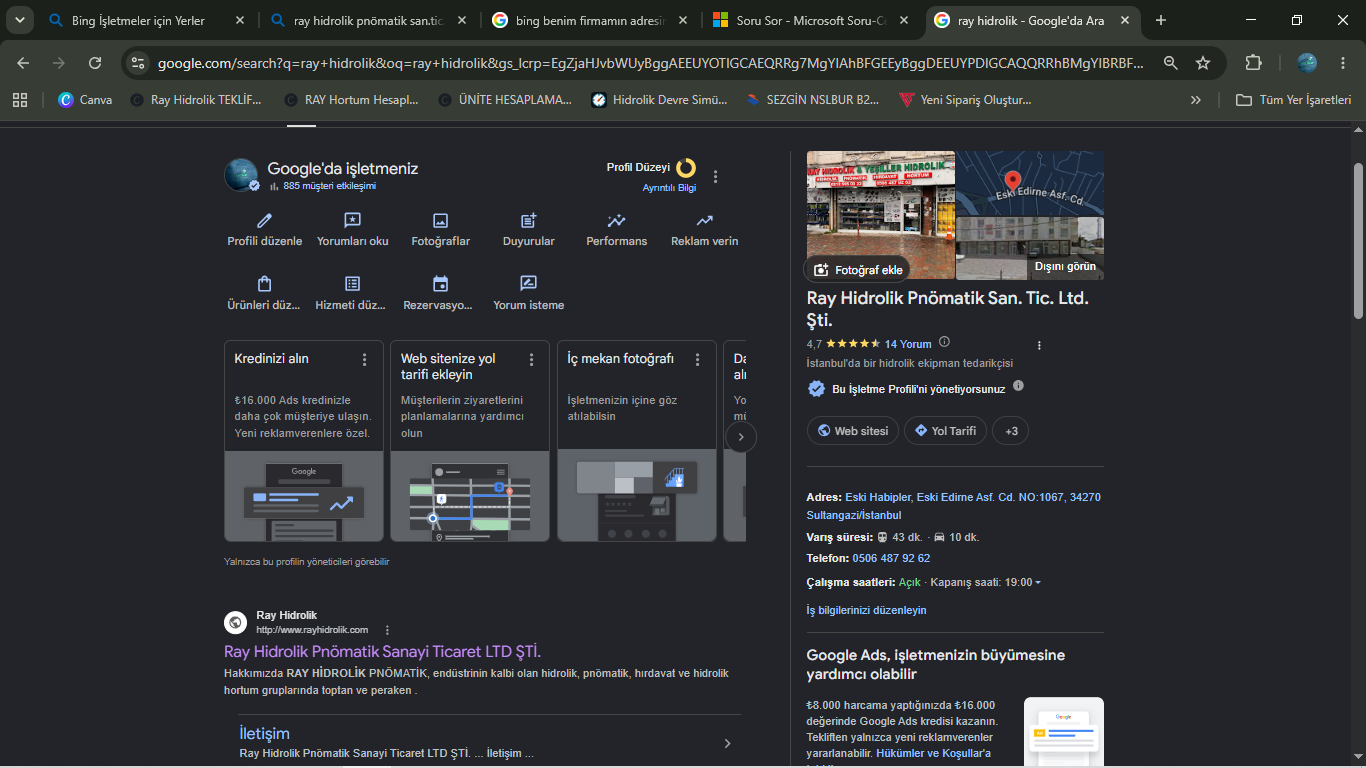This screenshot has height=768, width=1366.
Task: Open the tab search dropdown arrow
Action: coord(19,20)
